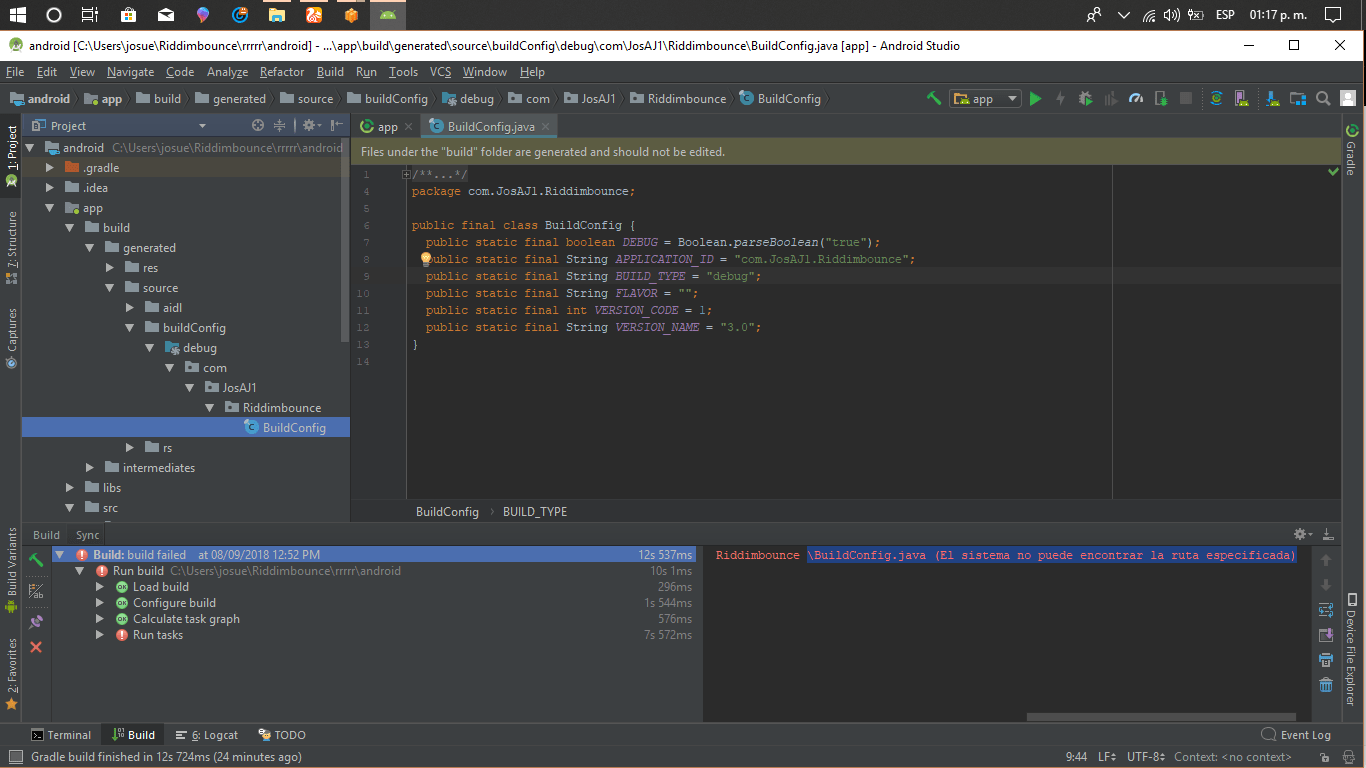Open the Debug app tool
The height and width of the screenshot is (768, 1366).
[x=1086, y=98]
